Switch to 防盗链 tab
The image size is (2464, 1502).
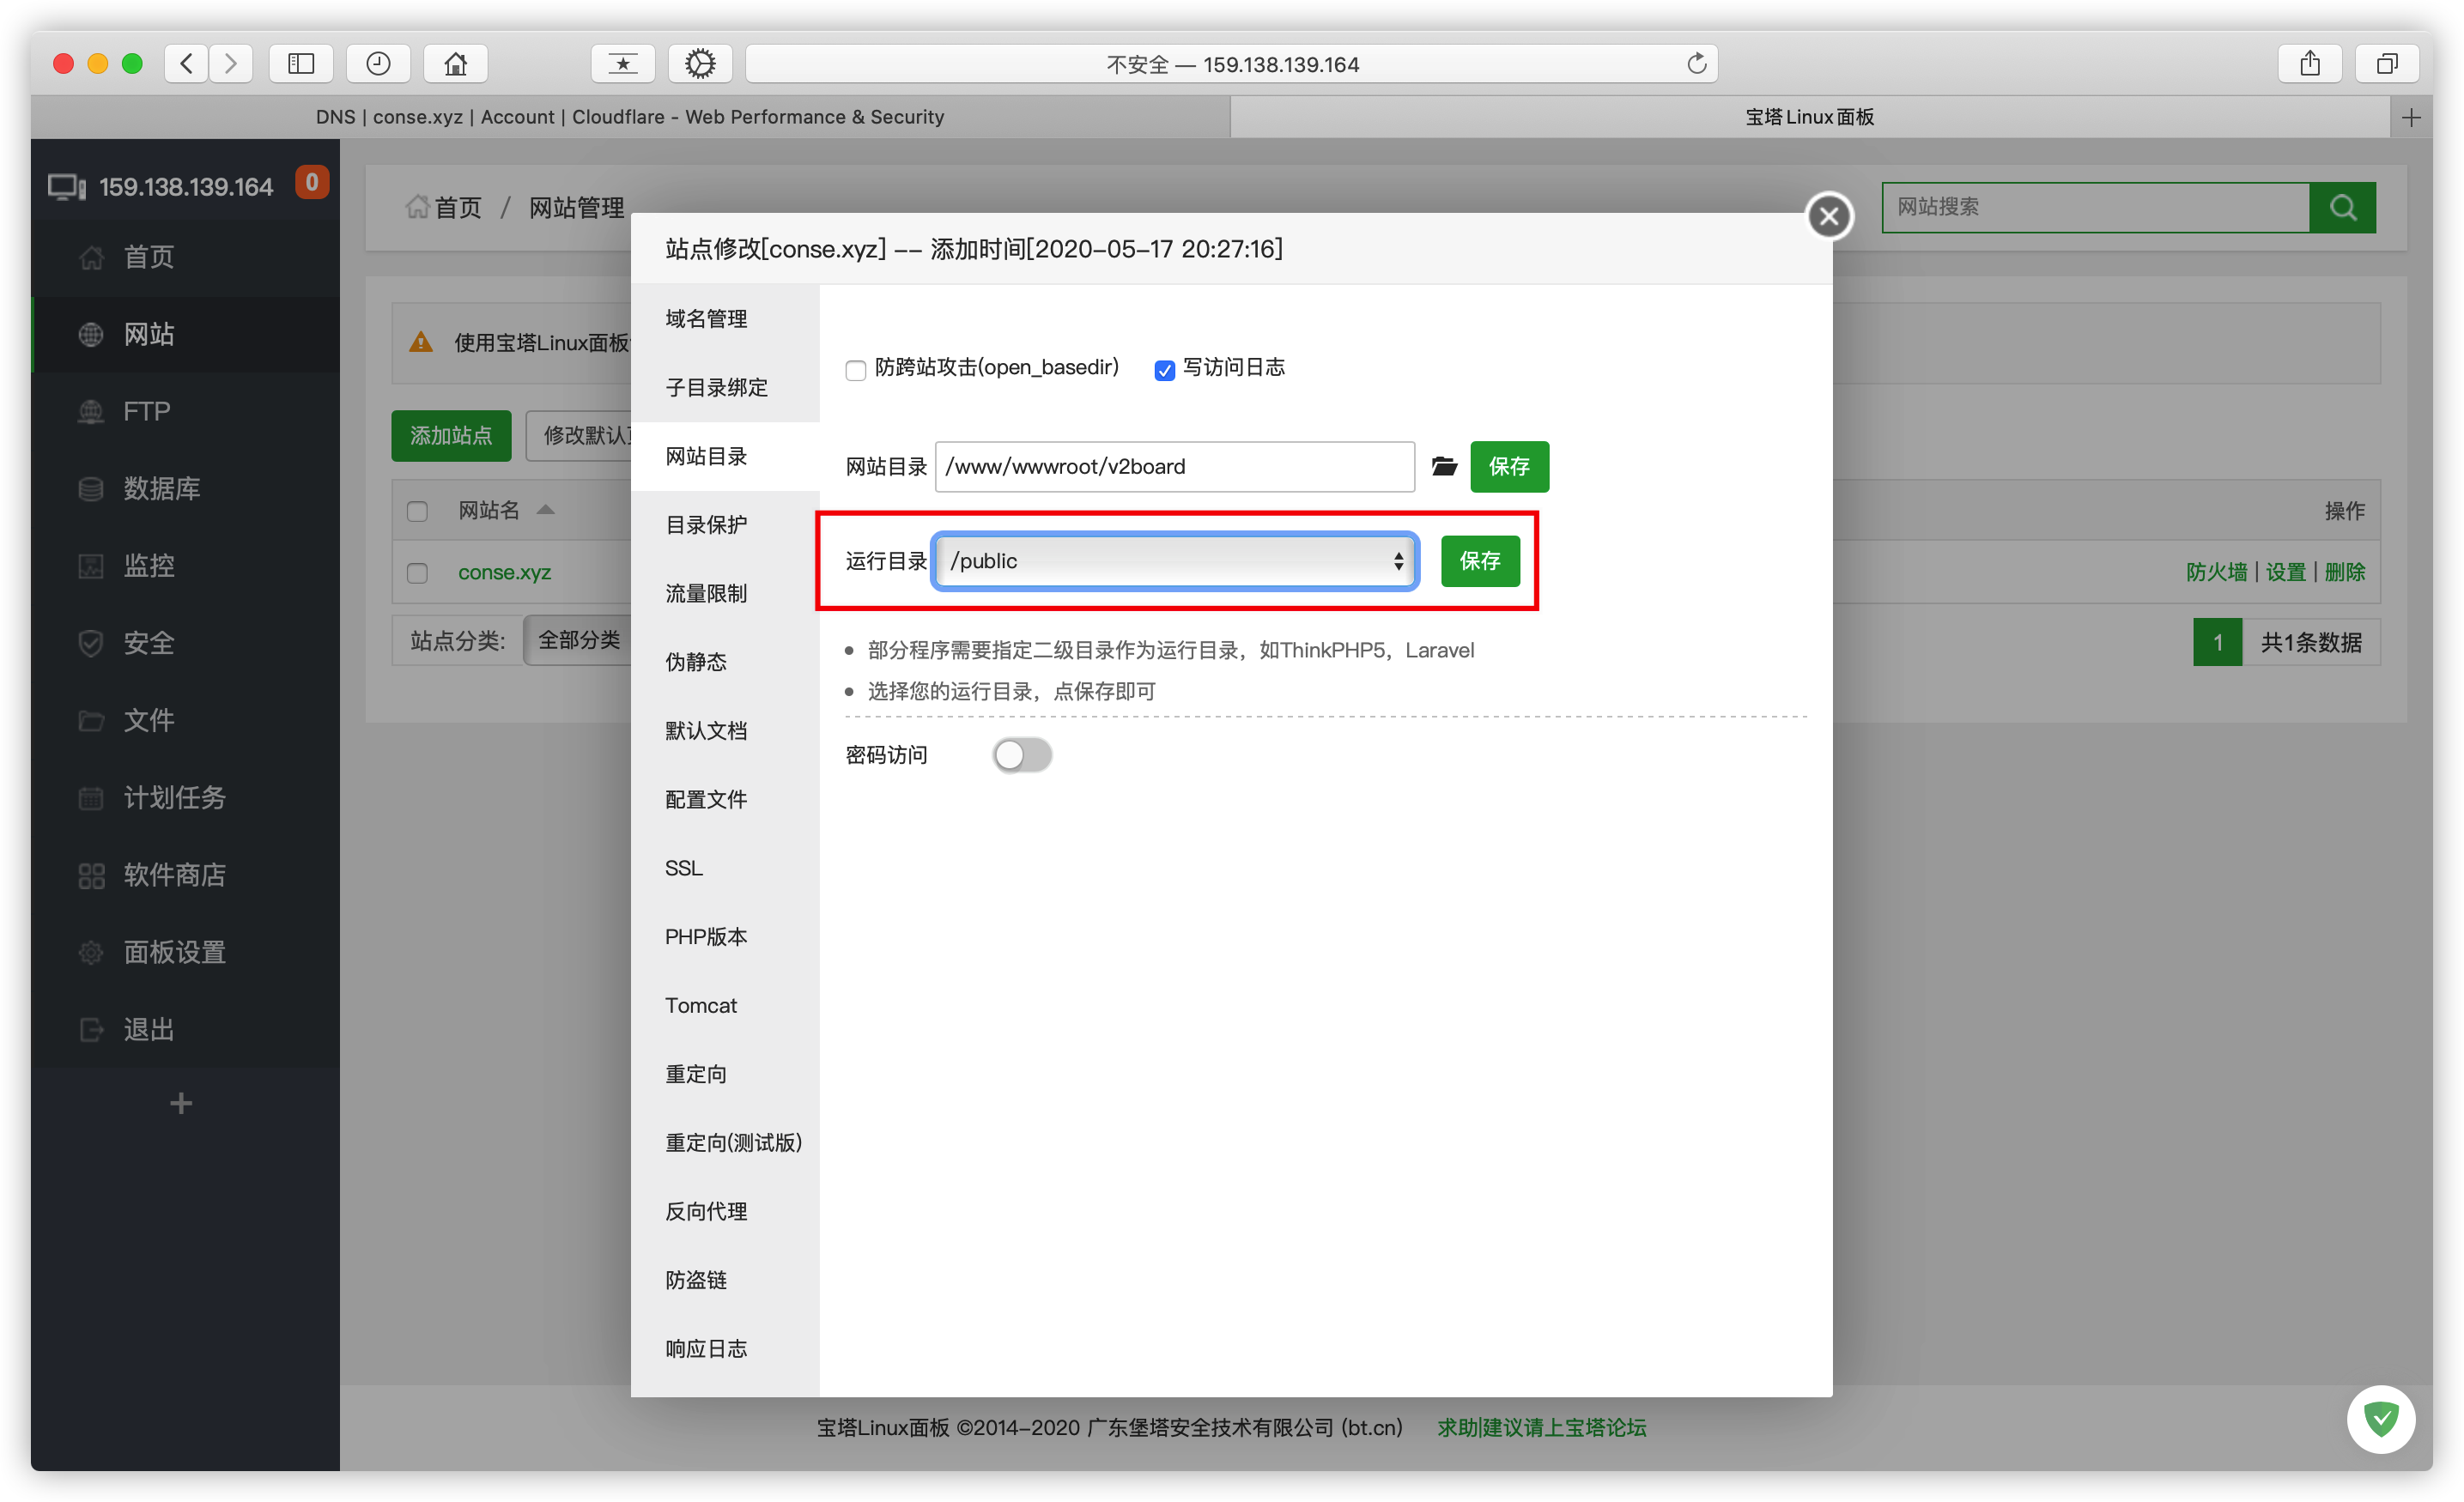[x=725, y=1281]
